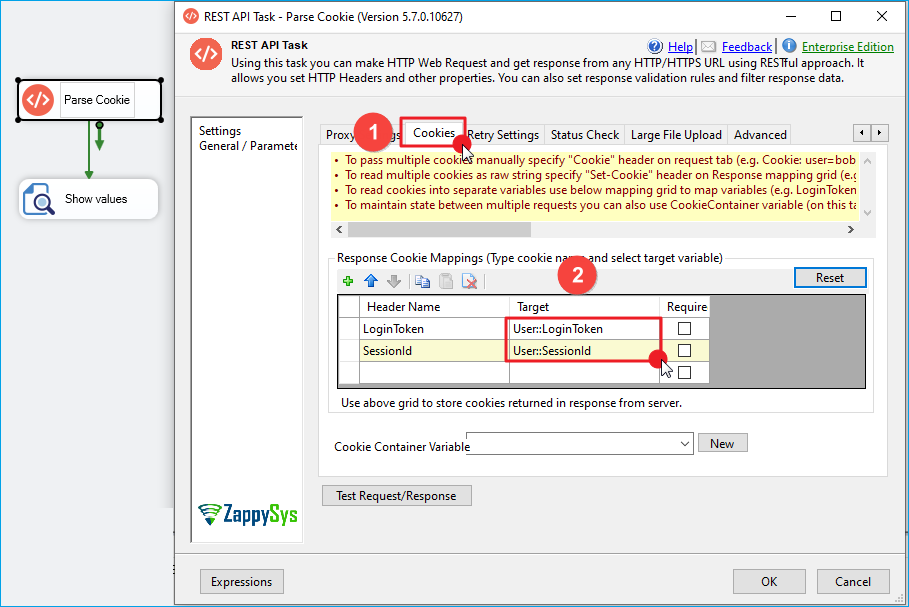909x607 pixels.
Task: Click the grey move down arrow
Action: (x=393, y=282)
